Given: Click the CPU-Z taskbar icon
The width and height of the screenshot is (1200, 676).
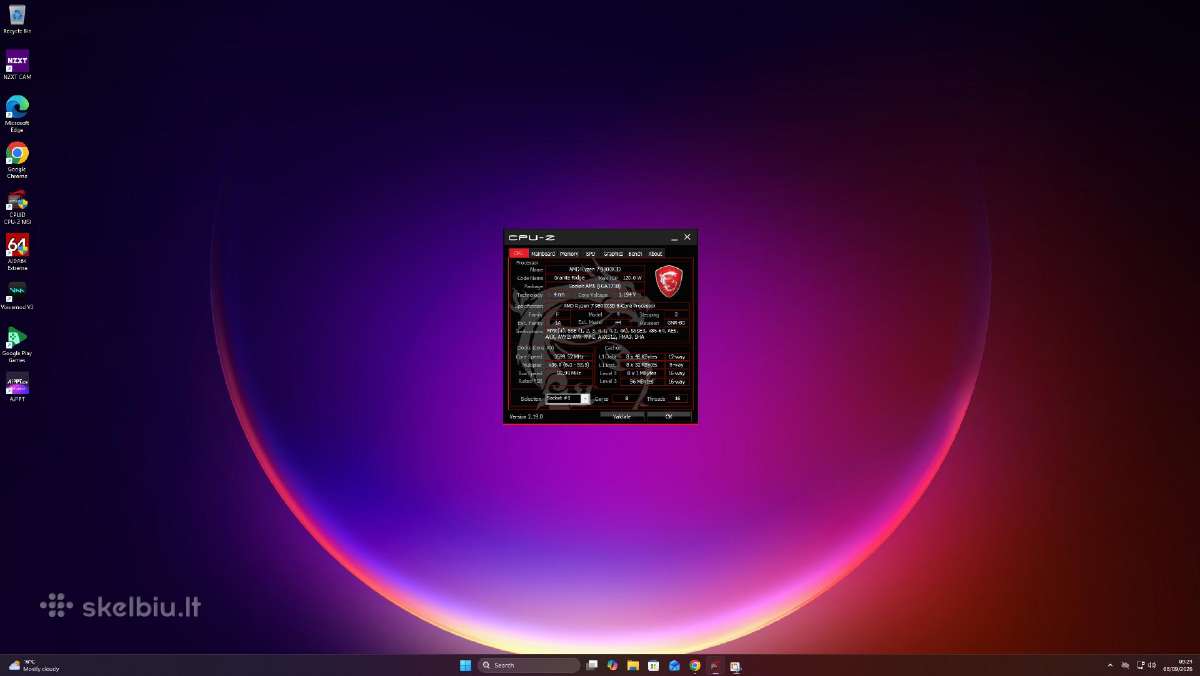Looking at the screenshot, I should [x=715, y=665].
